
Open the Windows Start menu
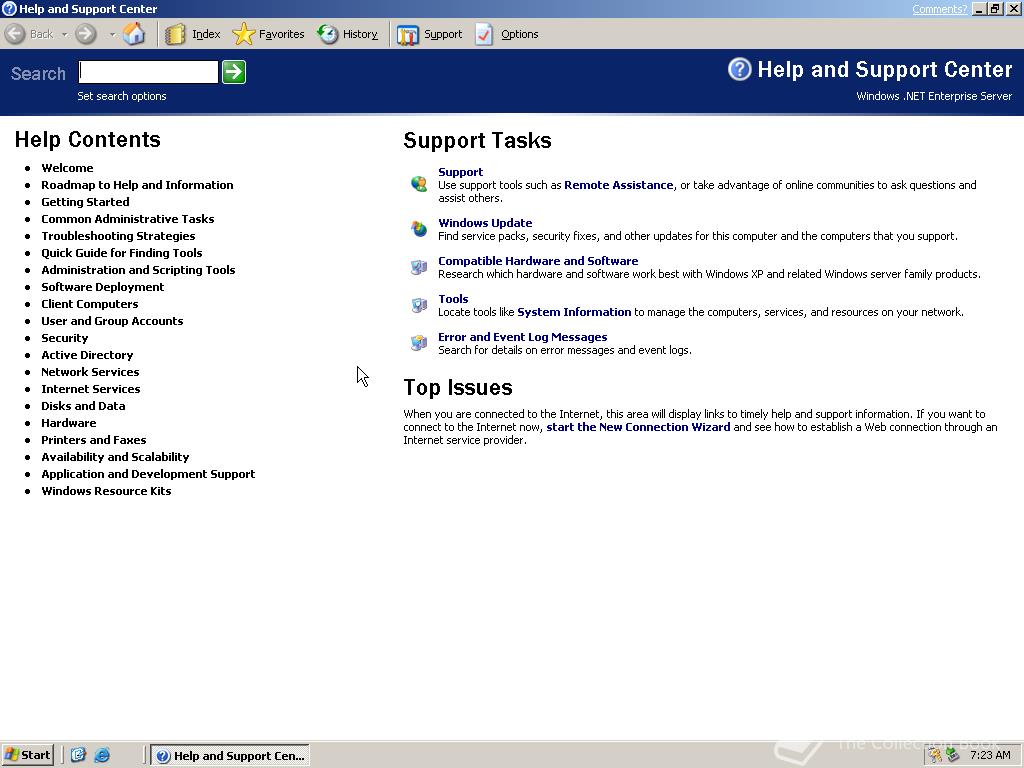pos(27,755)
